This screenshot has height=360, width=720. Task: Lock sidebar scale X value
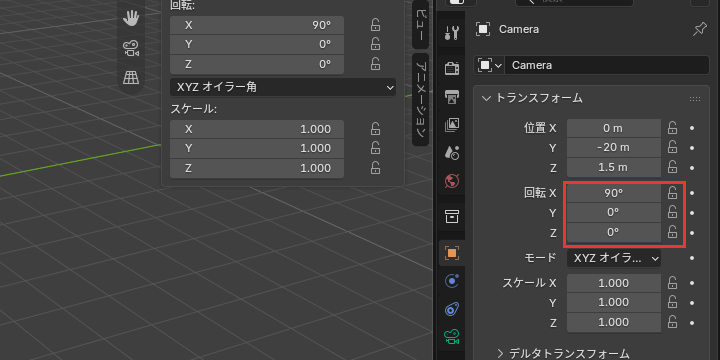click(x=375, y=129)
